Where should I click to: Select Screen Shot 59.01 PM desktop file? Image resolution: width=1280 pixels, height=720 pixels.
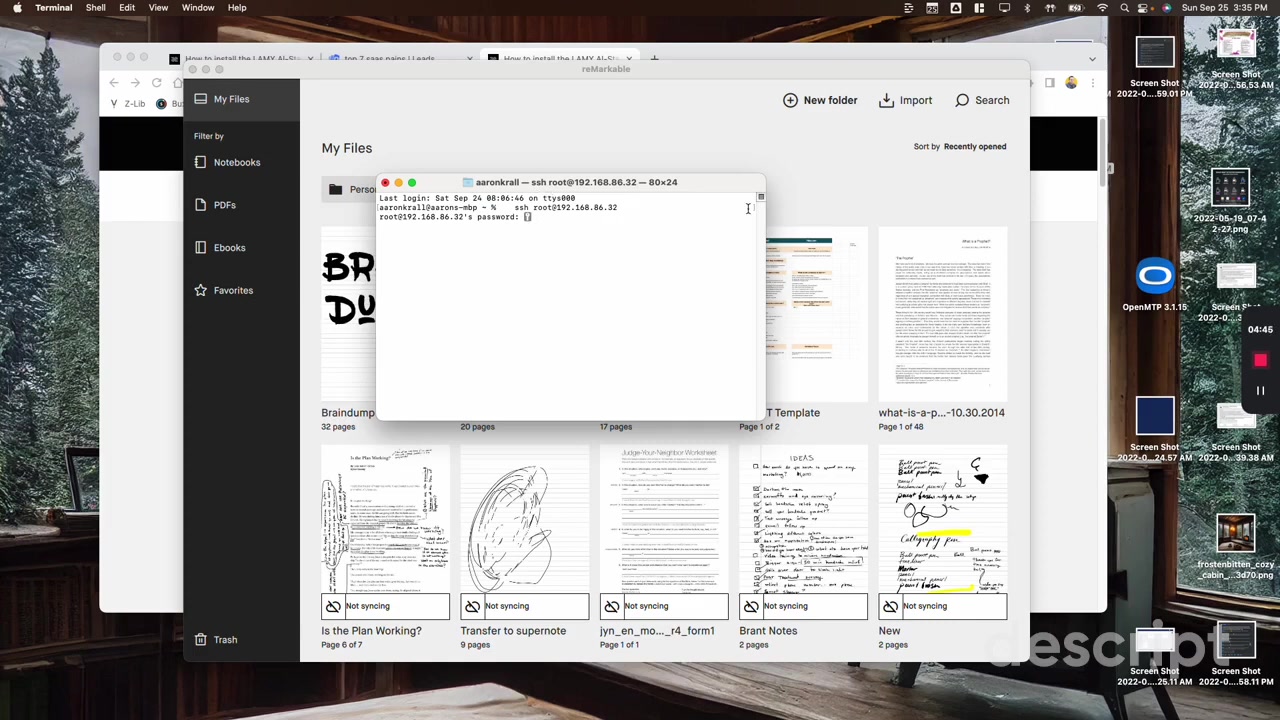1155,68
